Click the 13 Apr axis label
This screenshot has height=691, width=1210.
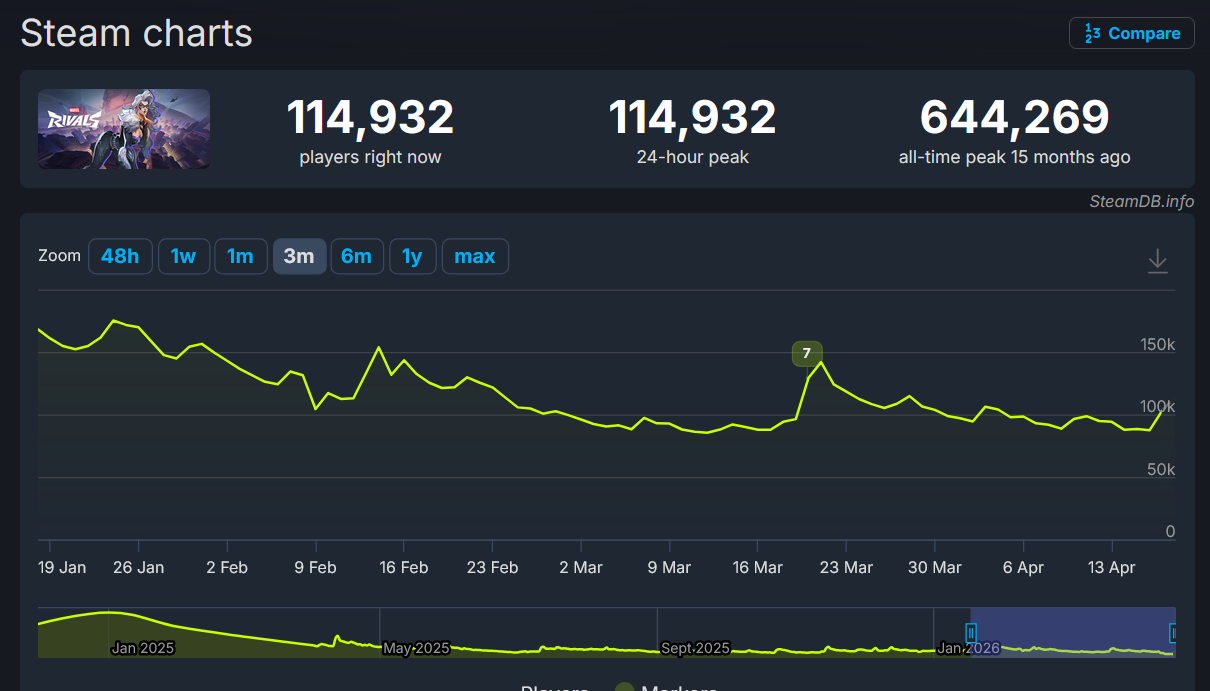pos(1111,567)
